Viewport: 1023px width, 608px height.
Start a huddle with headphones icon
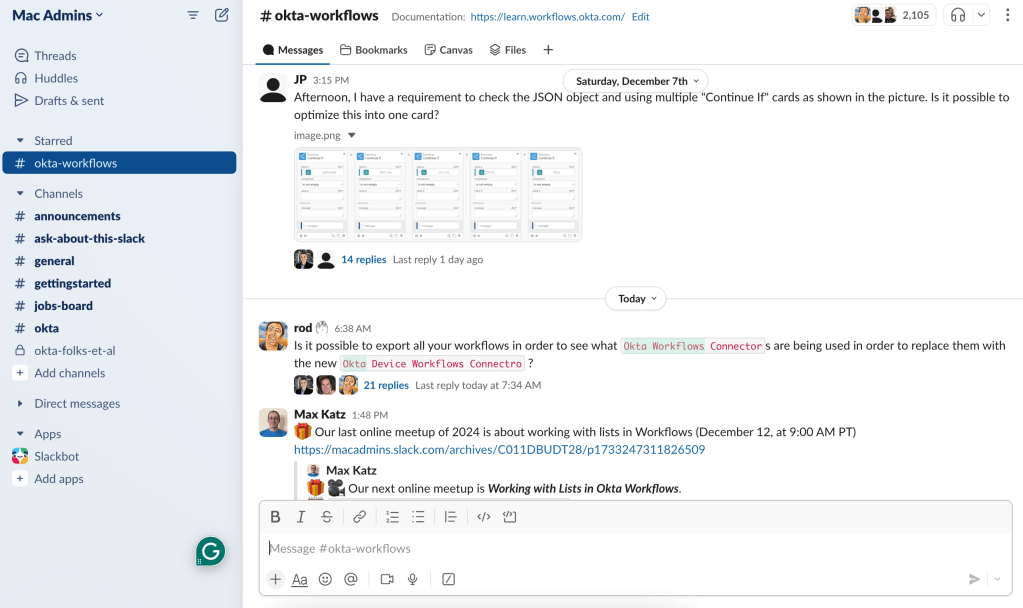pyautogui.click(x=958, y=15)
